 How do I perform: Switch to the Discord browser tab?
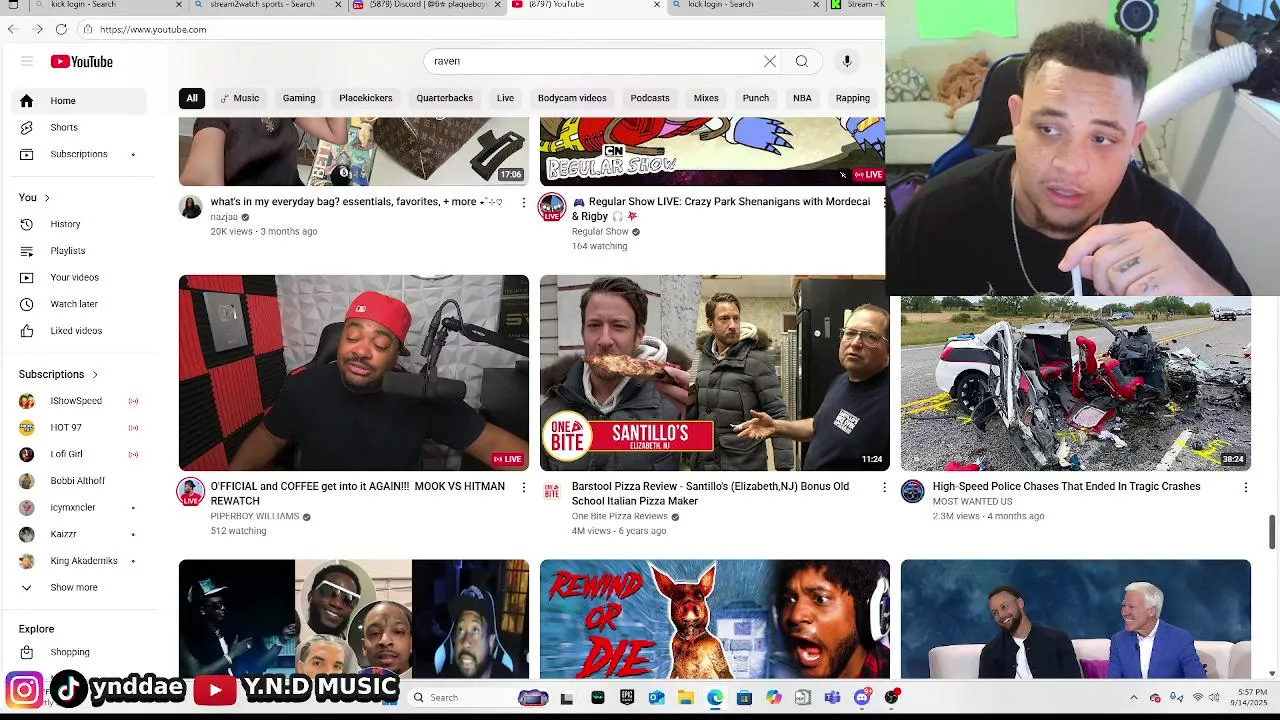tap(428, 5)
